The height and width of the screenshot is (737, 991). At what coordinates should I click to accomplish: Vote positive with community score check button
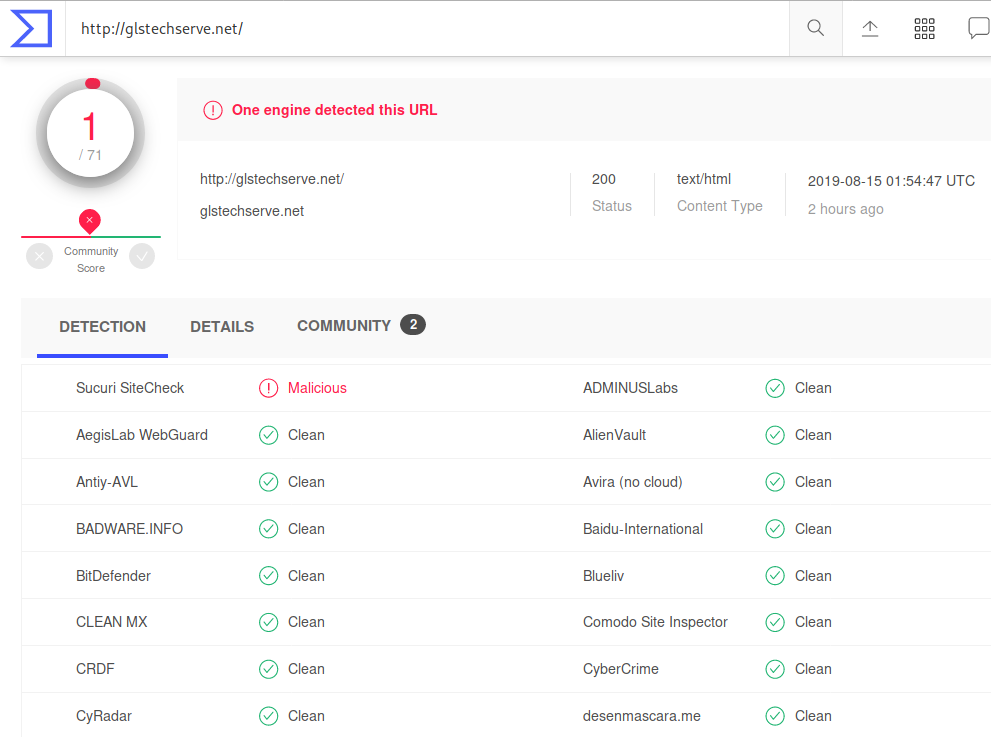[x=142, y=256]
